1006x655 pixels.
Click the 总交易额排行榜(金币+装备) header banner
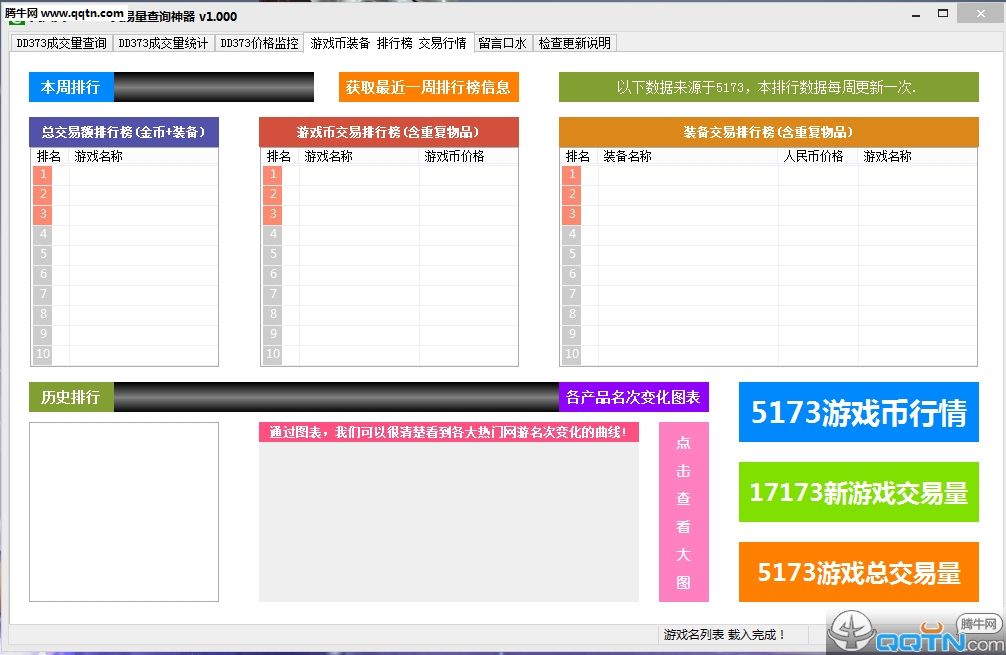(124, 132)
